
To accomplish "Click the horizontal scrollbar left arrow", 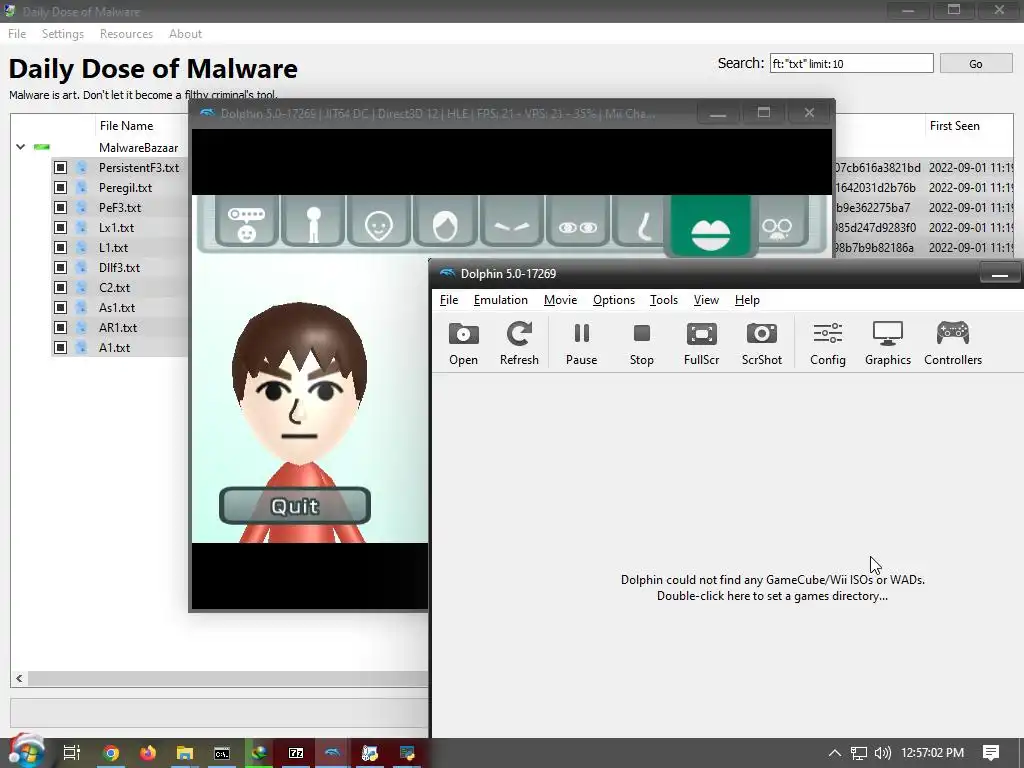I will coord(20,679).
